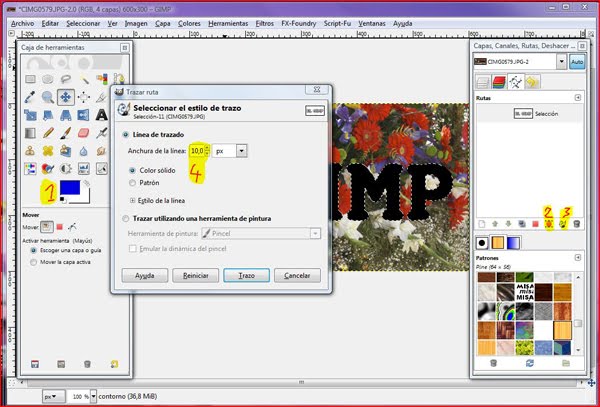Select the Color Picker eyedropper tool

[30, 97]
